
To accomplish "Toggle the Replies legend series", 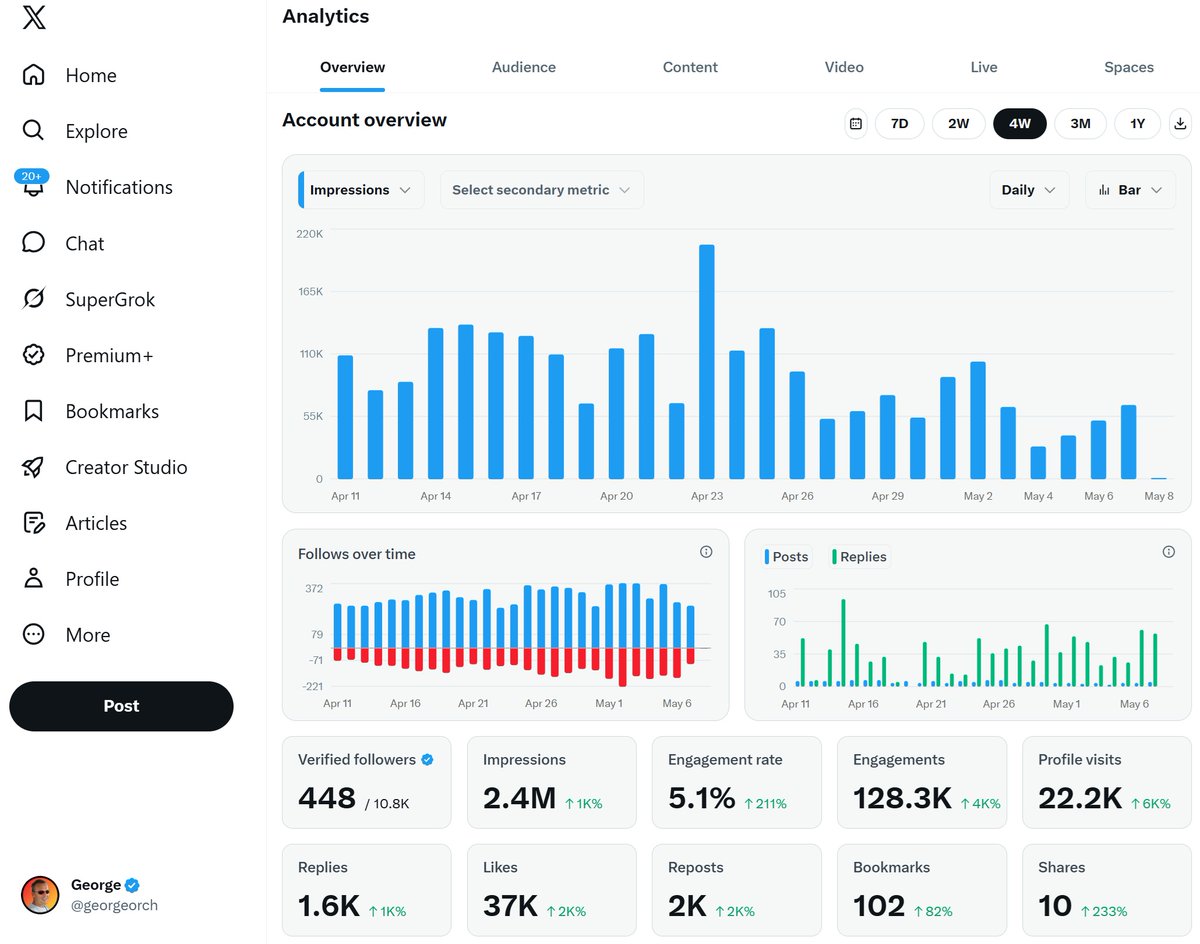I will [859, 557].
